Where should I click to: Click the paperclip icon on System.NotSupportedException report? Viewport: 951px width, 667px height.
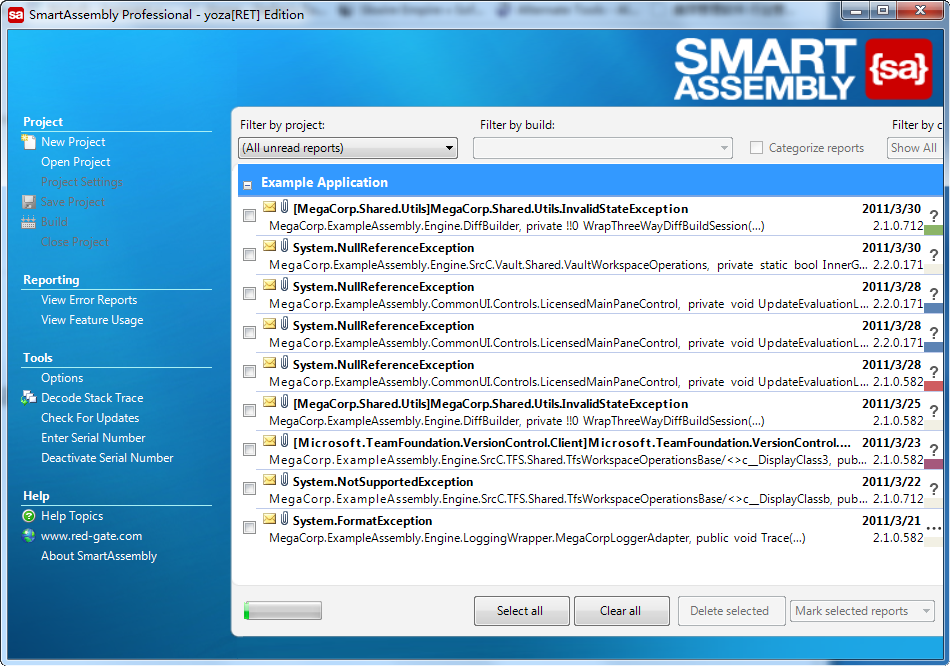tap(284, 481)
